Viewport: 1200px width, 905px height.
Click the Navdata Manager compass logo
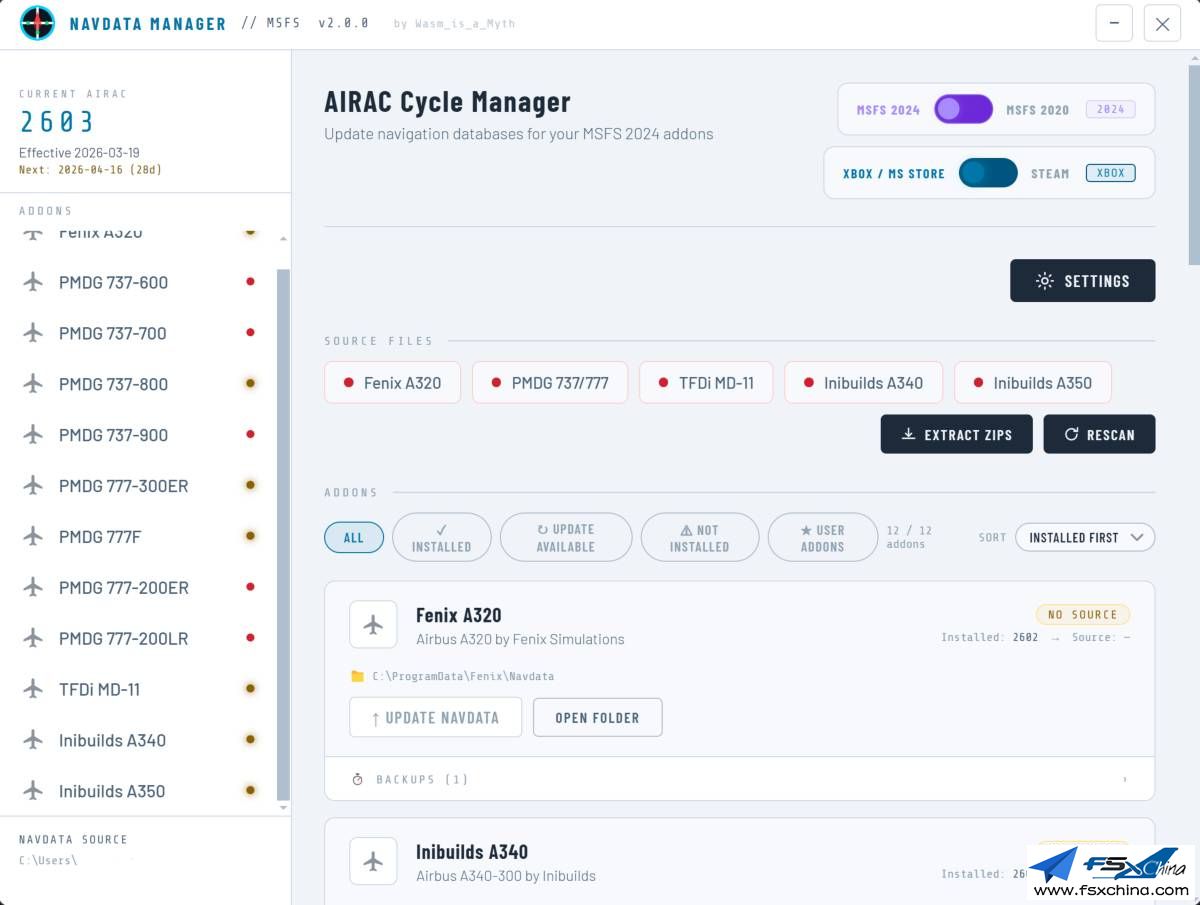click(x=37, y=23)
